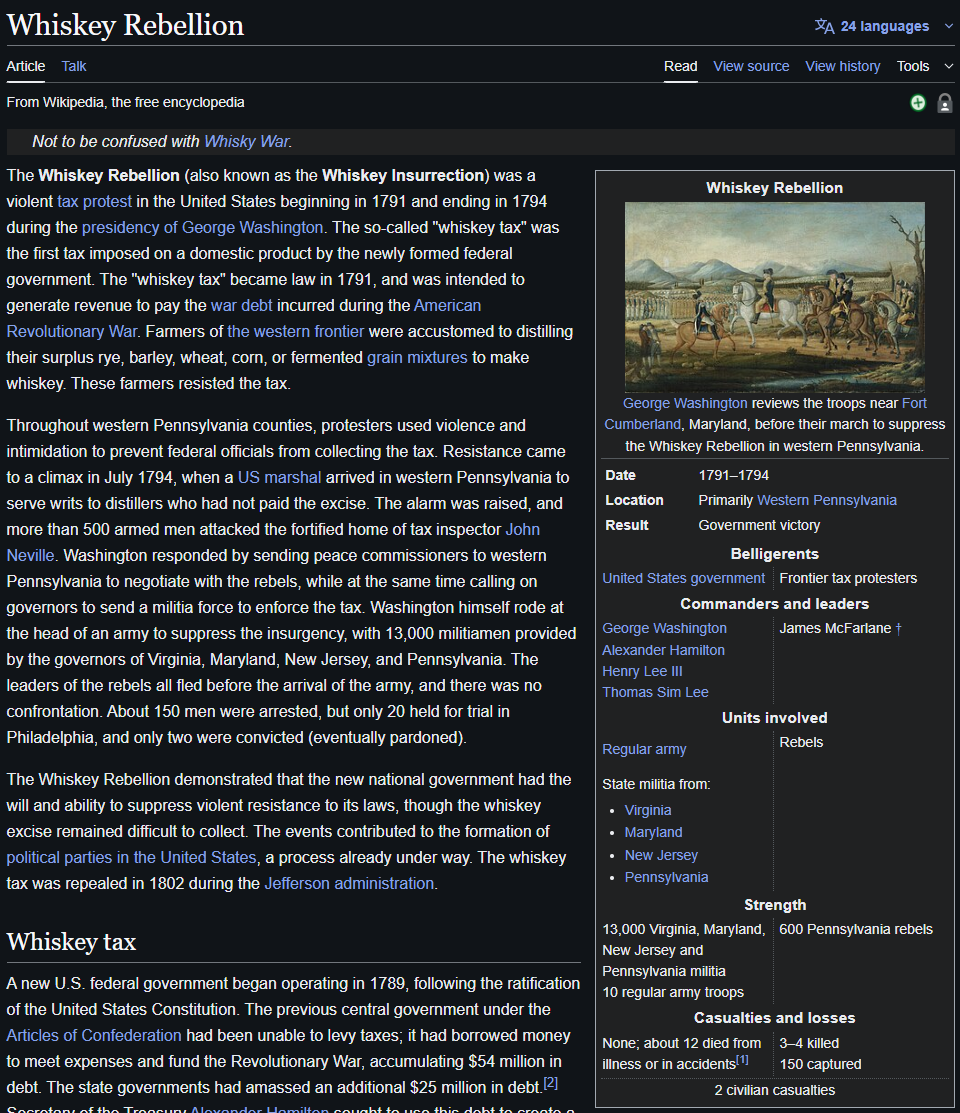The image size is (960, 1113).
Task: Follow the war debt link
Action: pyautogui.click(x=241, y=306)
